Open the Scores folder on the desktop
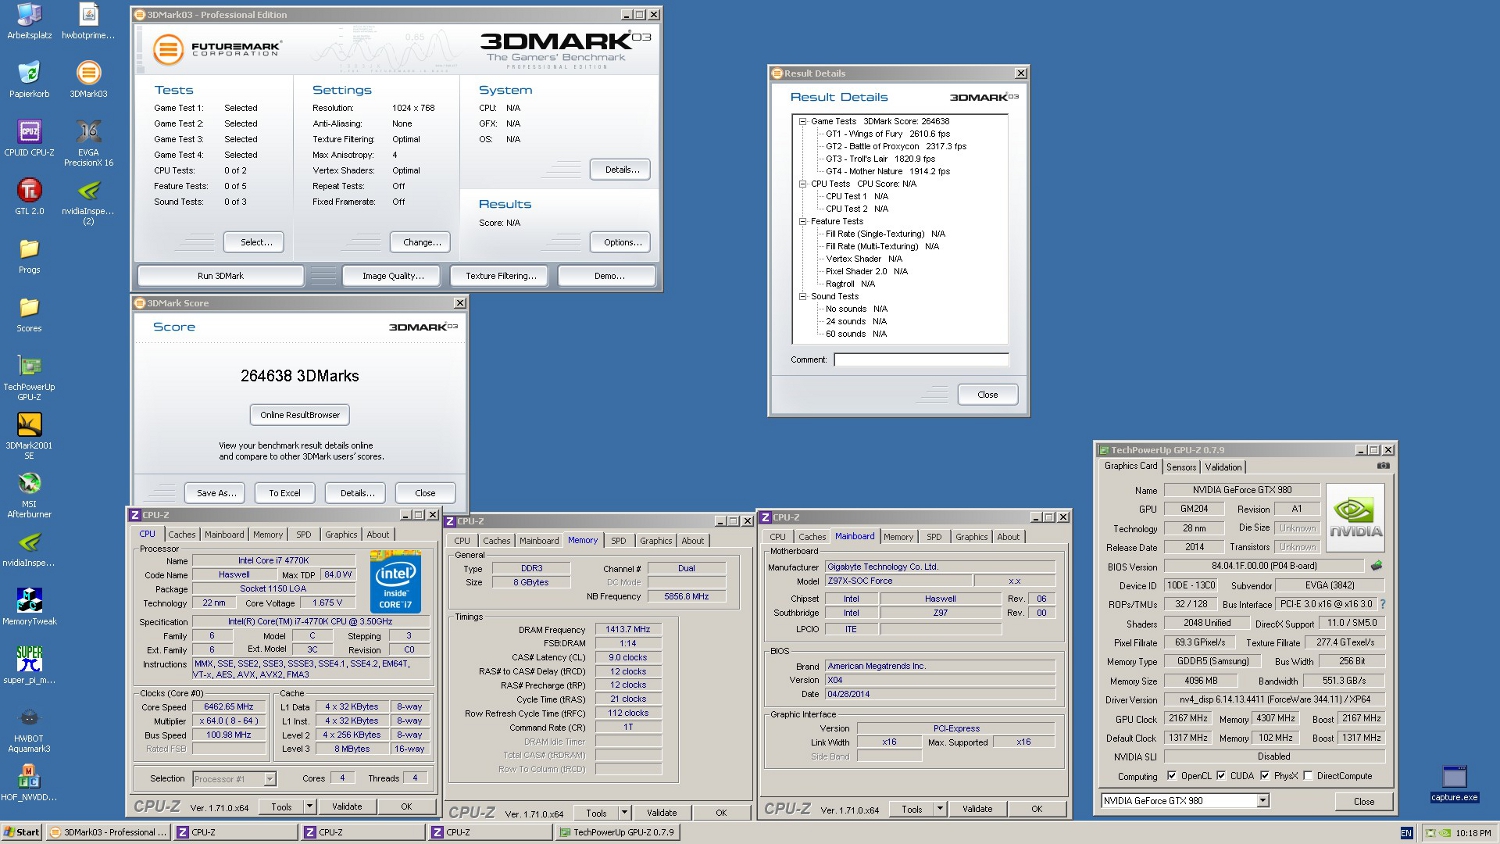 click(29, 313)
